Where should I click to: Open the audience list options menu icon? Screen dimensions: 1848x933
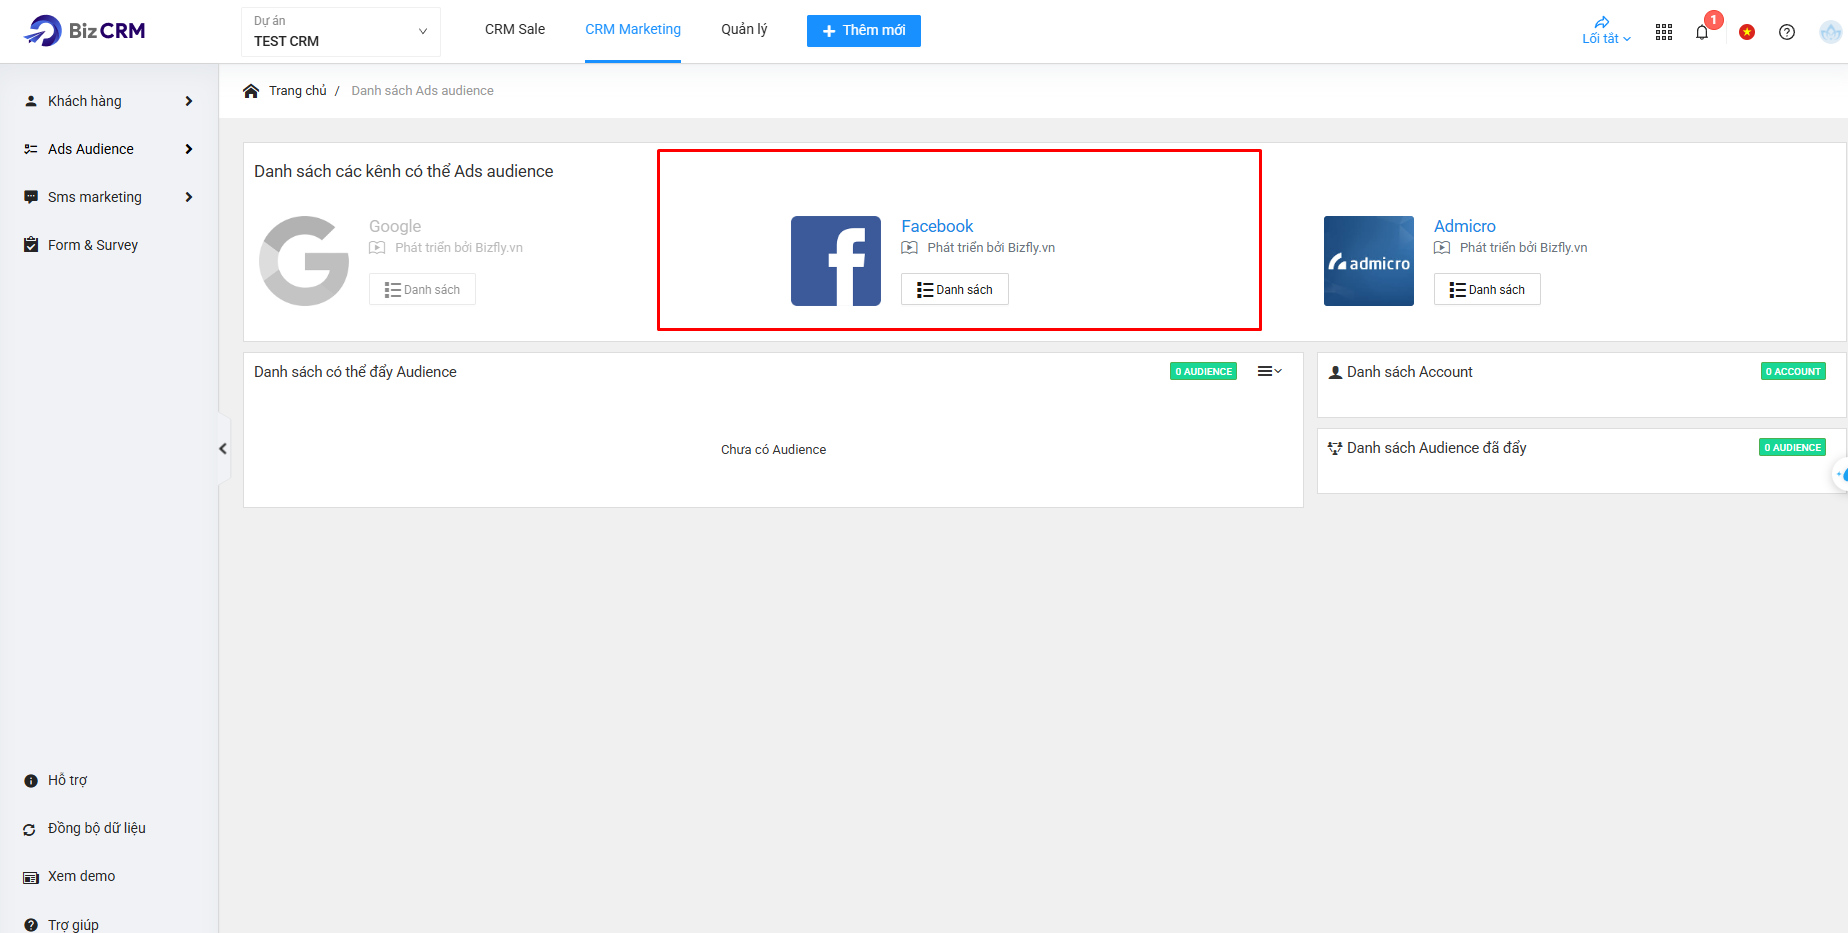pos(1269,371)
